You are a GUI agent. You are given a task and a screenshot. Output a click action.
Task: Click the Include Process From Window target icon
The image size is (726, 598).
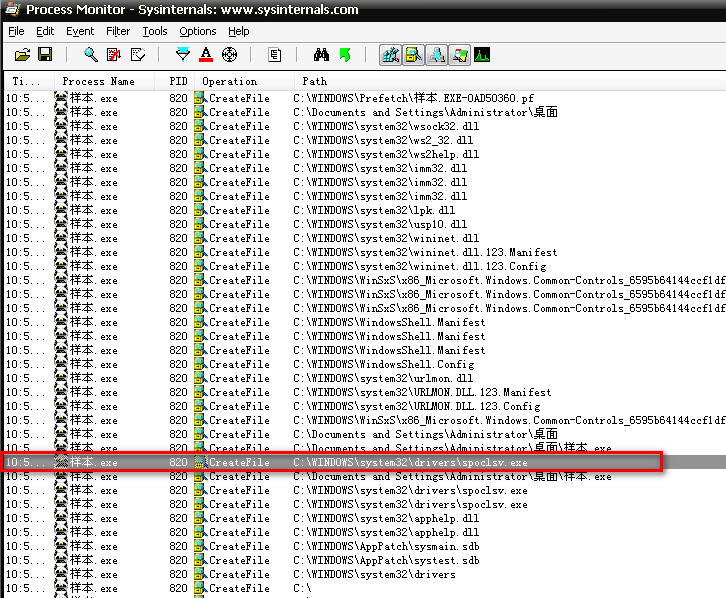(x=229, y=55)
